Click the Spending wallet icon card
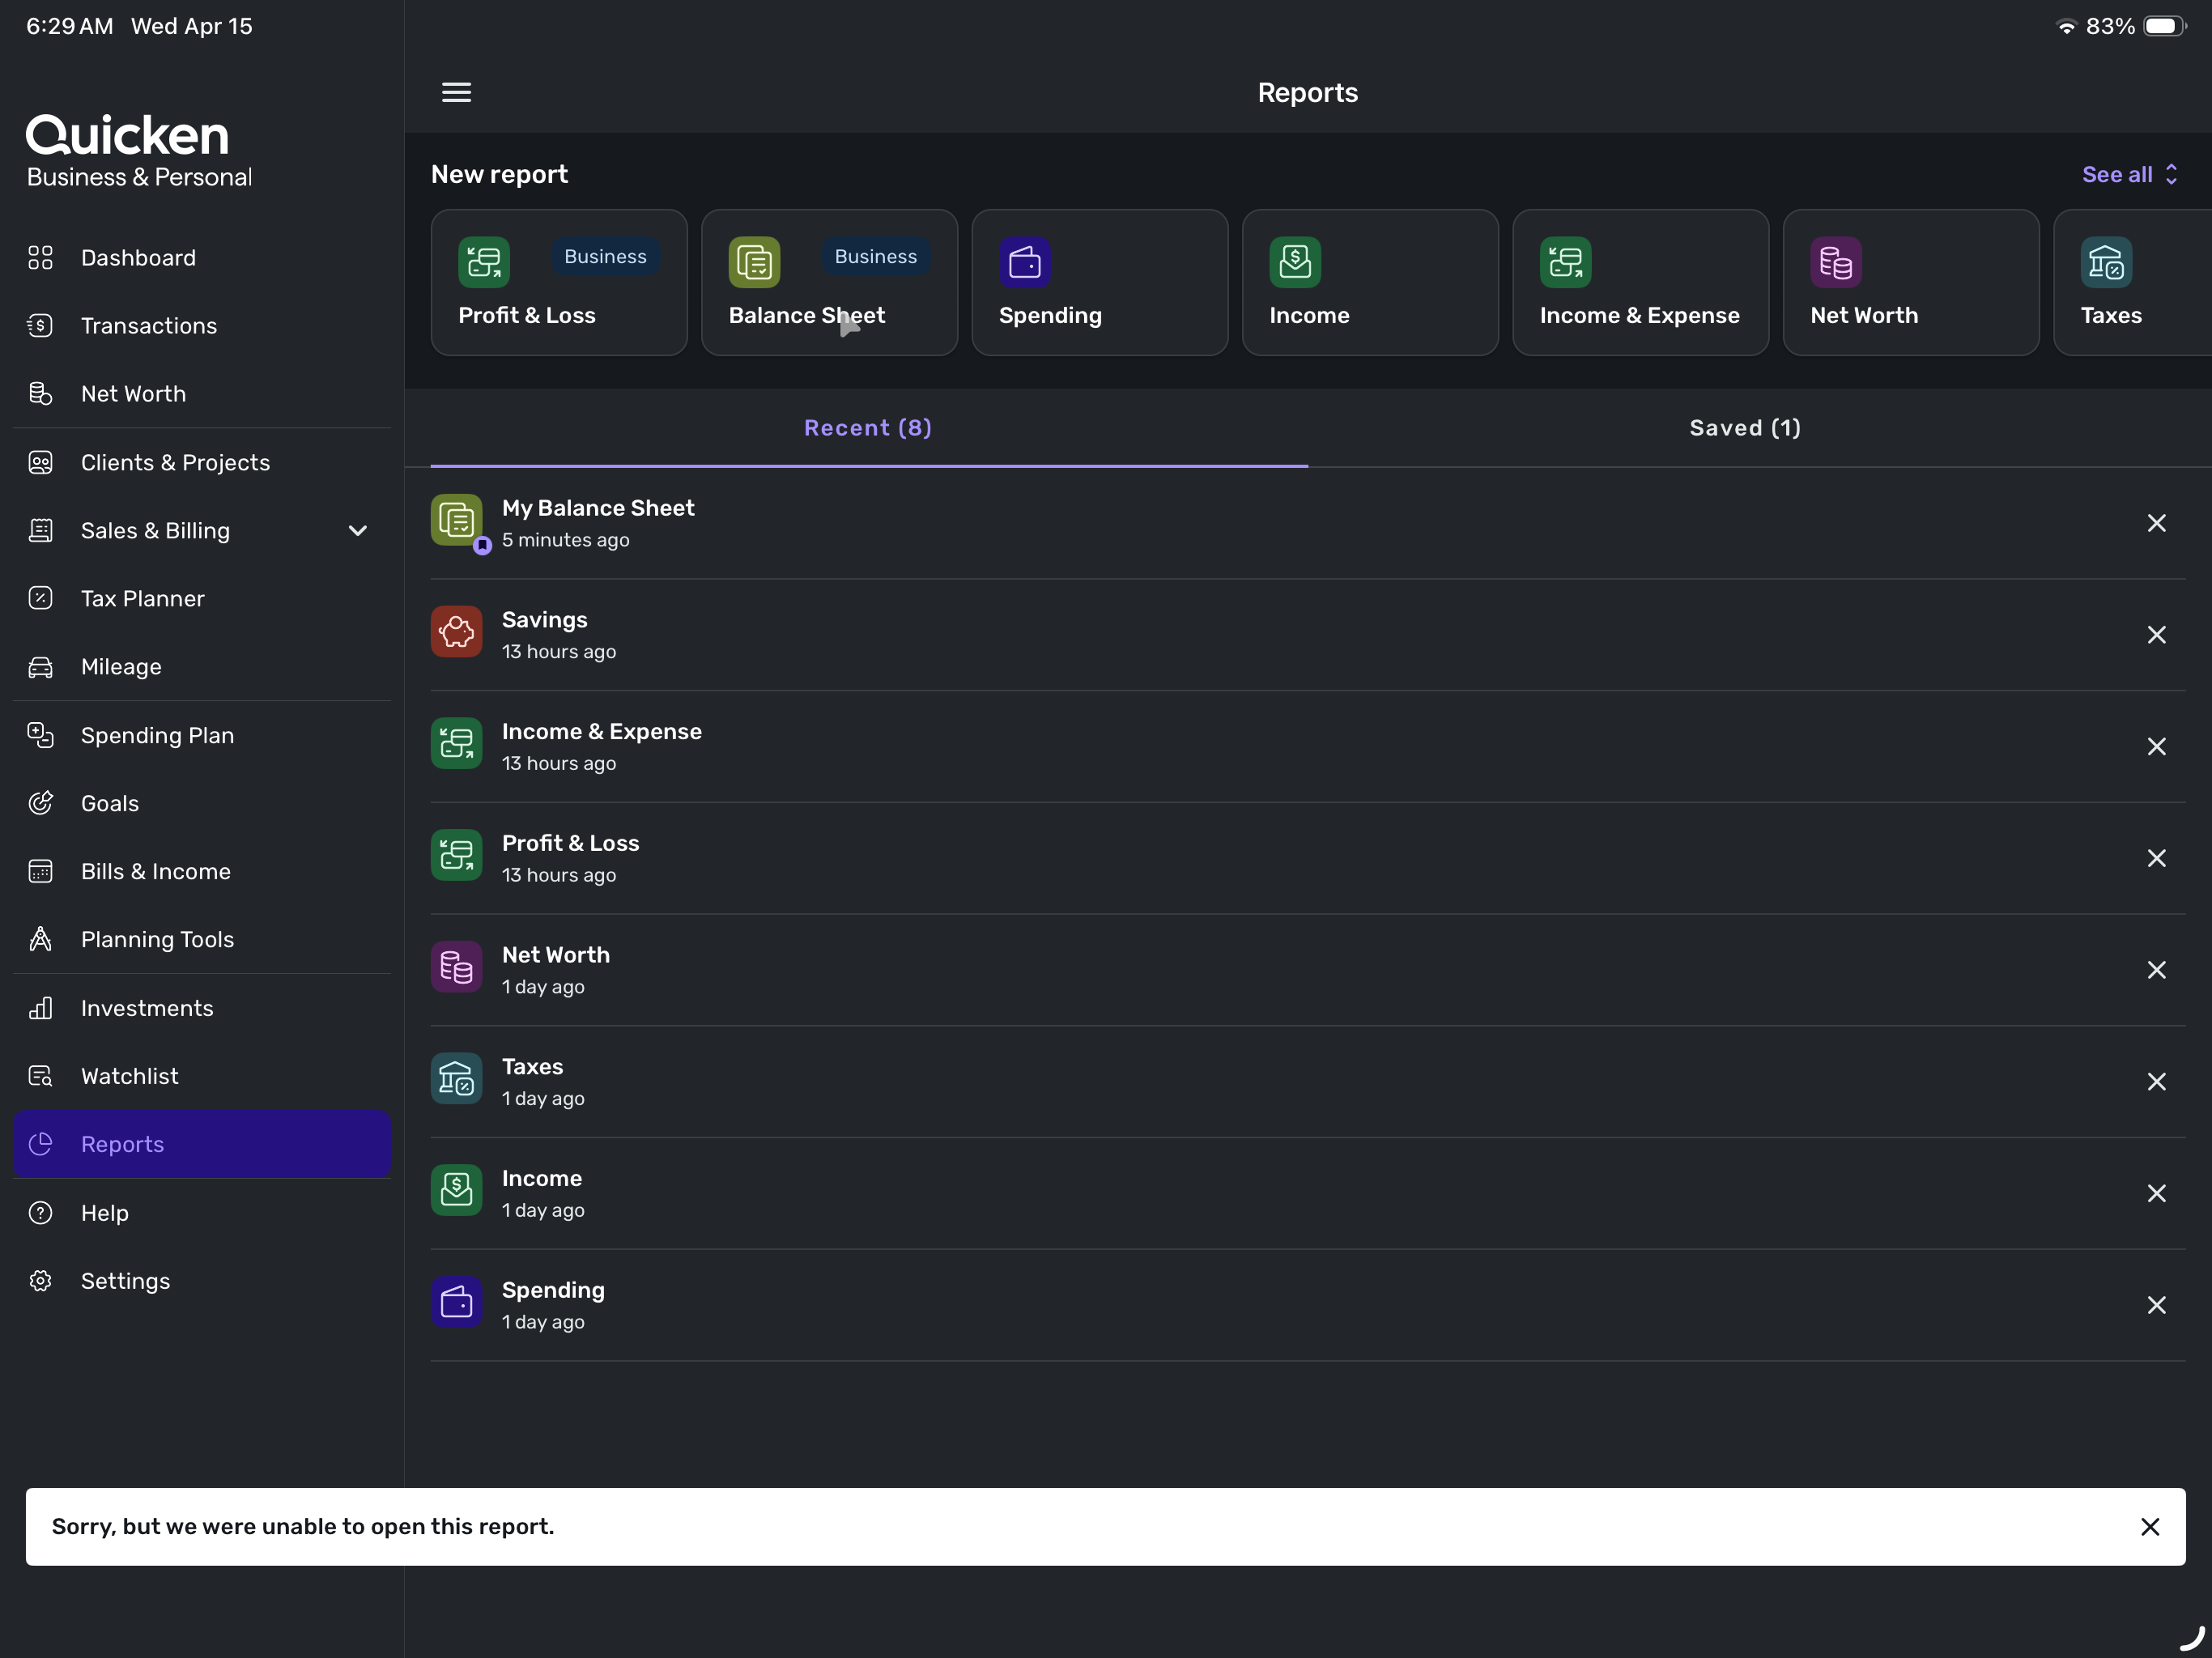Screen dimensions: 2212x1658 pyautogui.click(x=1024, y=262)
